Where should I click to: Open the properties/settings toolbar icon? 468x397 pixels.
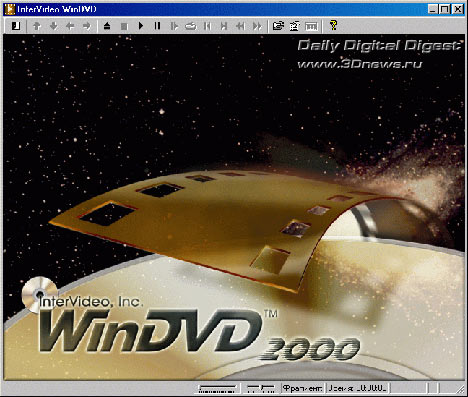tap(295, 26)
